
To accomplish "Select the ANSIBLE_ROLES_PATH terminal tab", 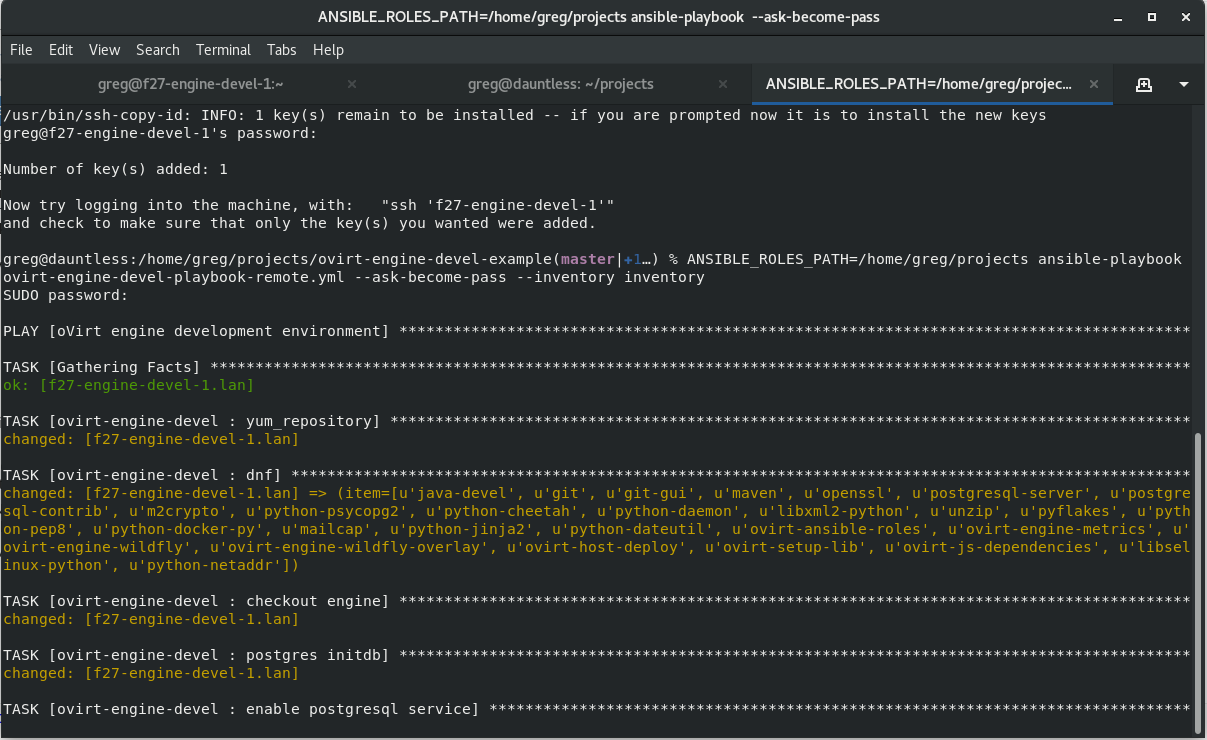I will click(918, 85).
